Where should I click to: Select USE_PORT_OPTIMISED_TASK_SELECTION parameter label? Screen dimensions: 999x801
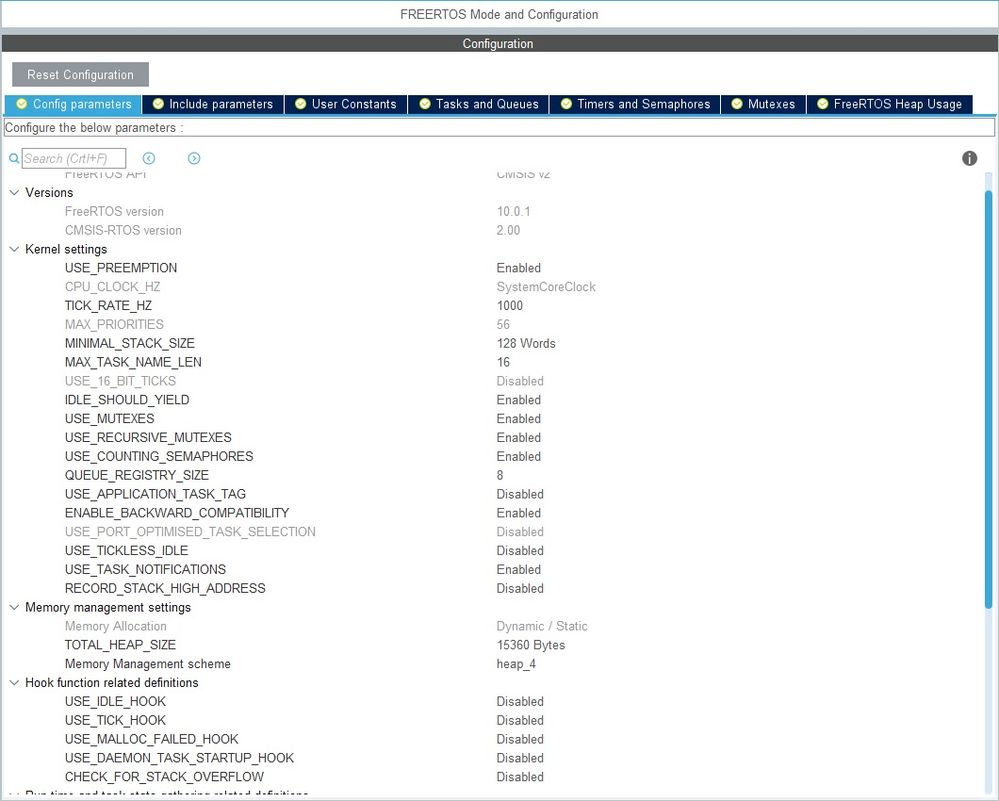[x=190, y=531]
